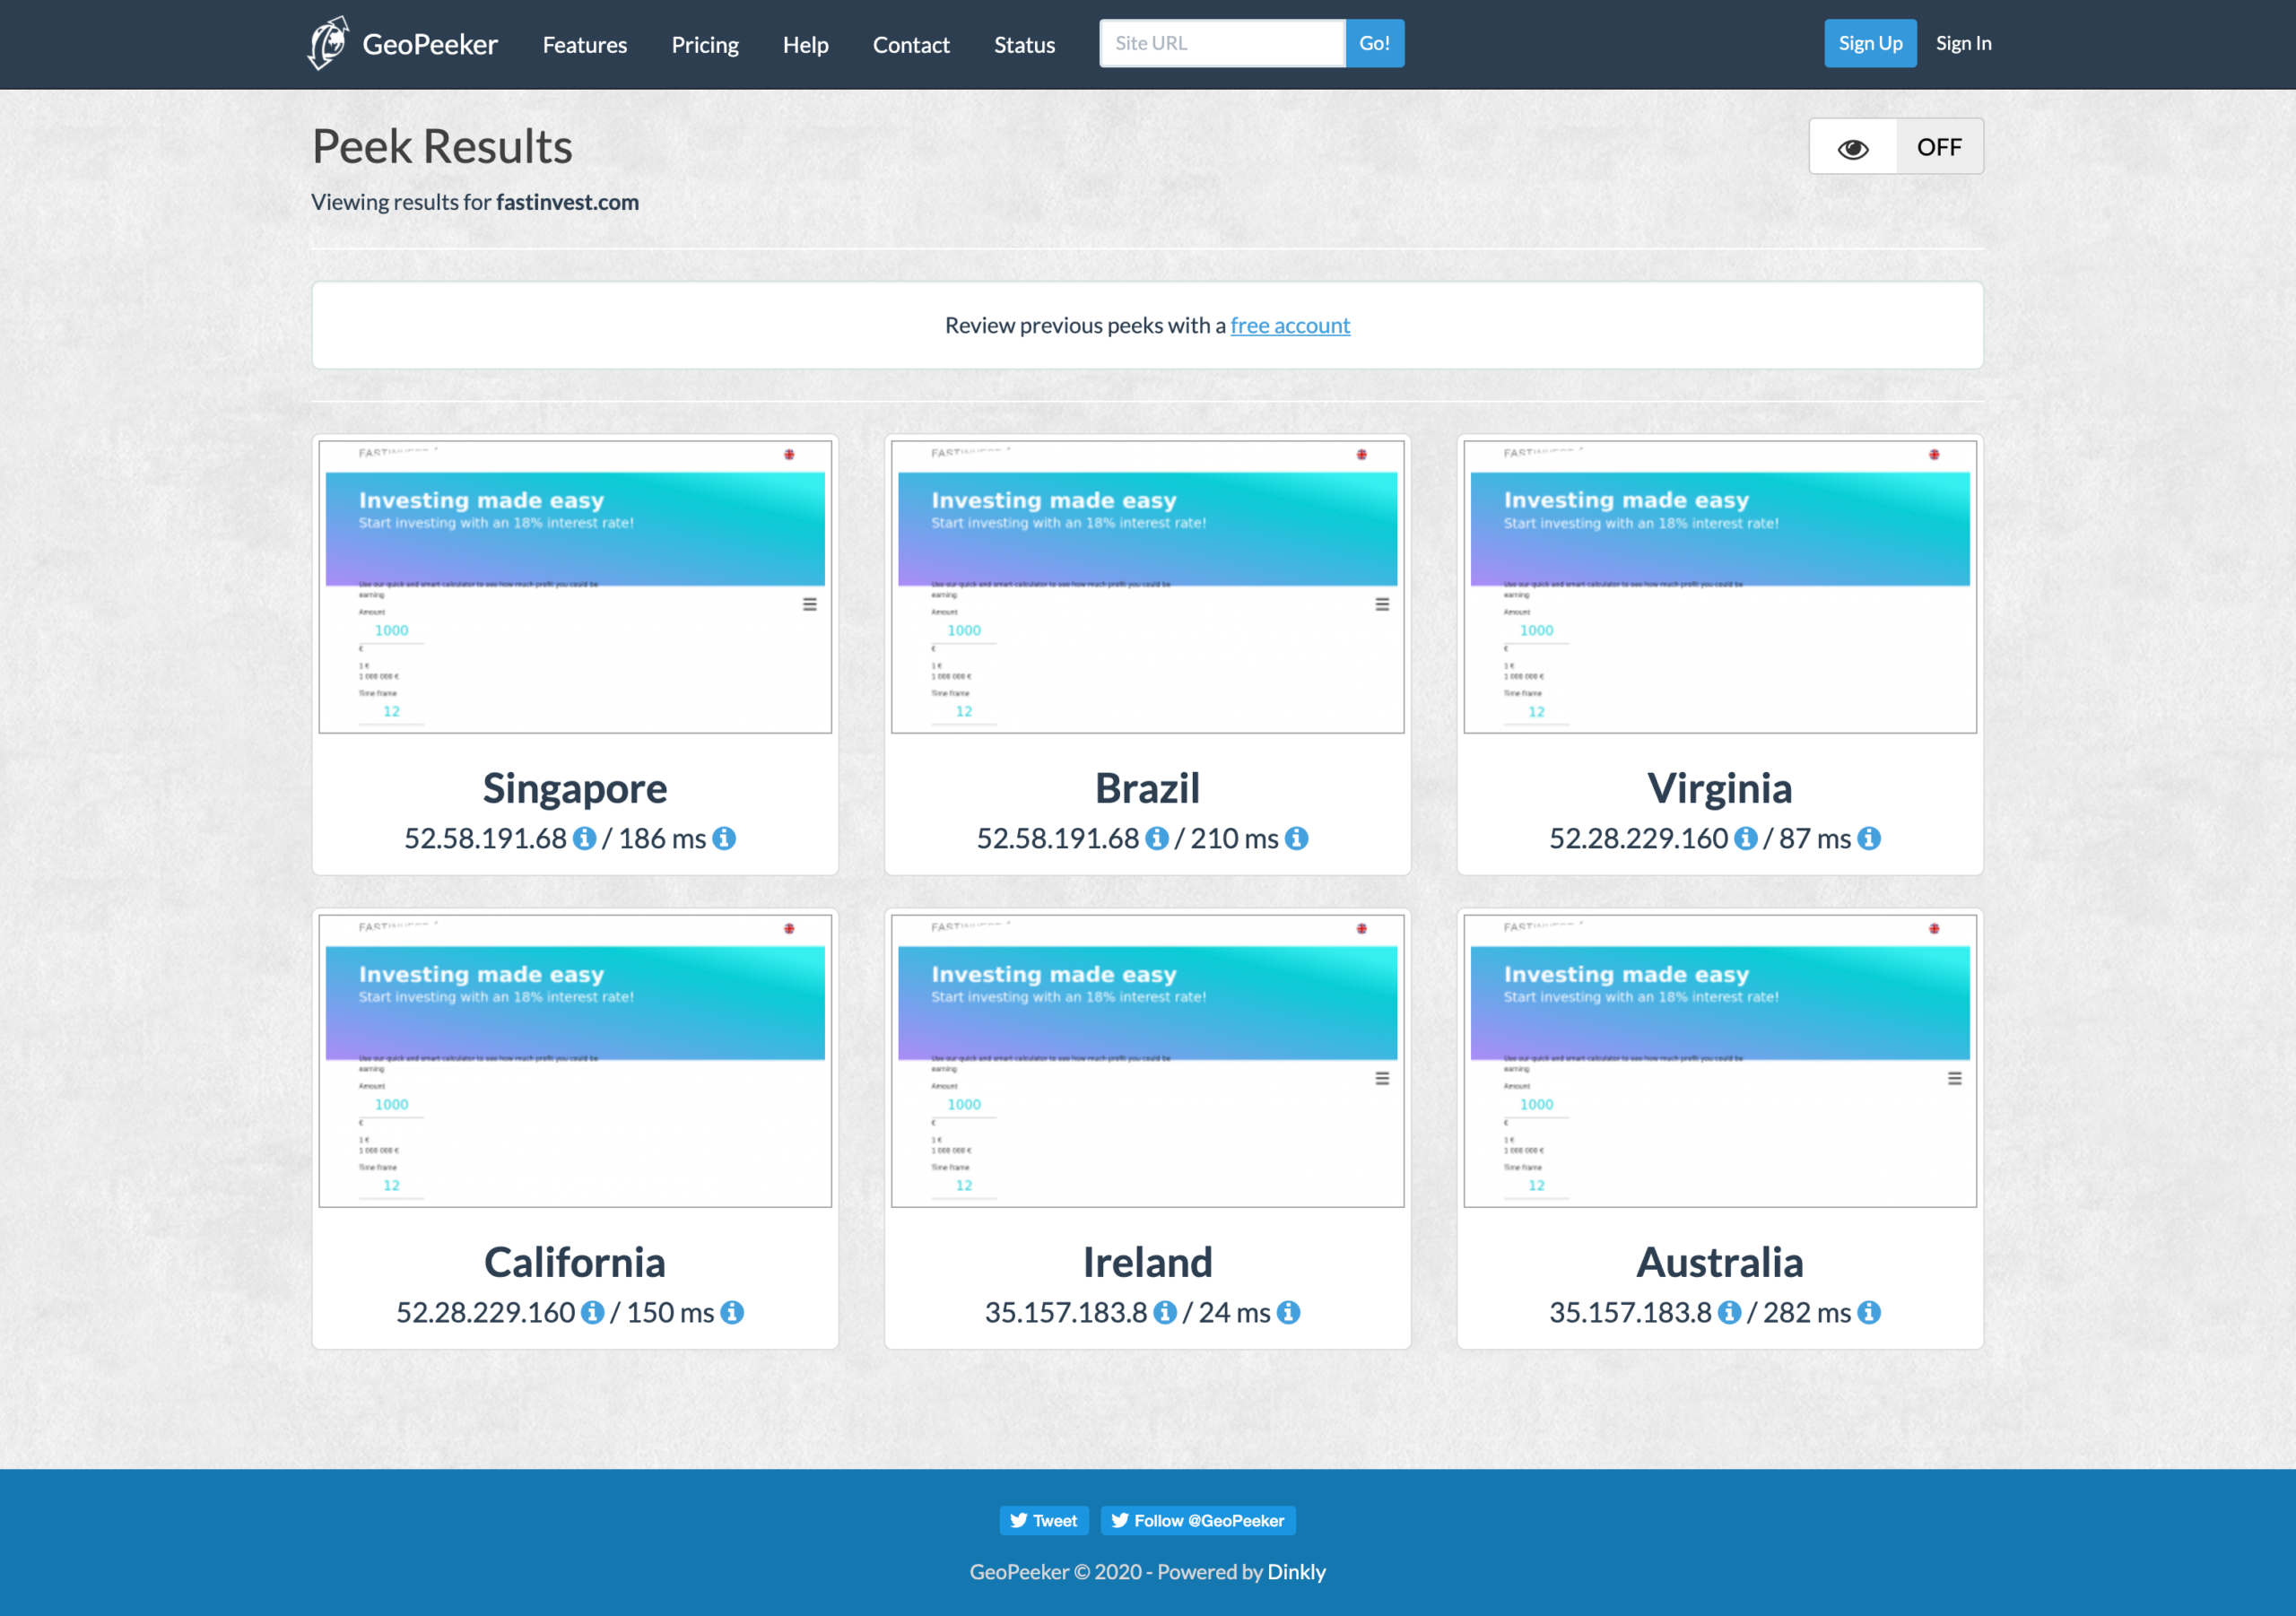The image size is (2296, 1616).
Task: Open the Pricing page from navbar
Action: pyautogui.click(x=705, y=45)
